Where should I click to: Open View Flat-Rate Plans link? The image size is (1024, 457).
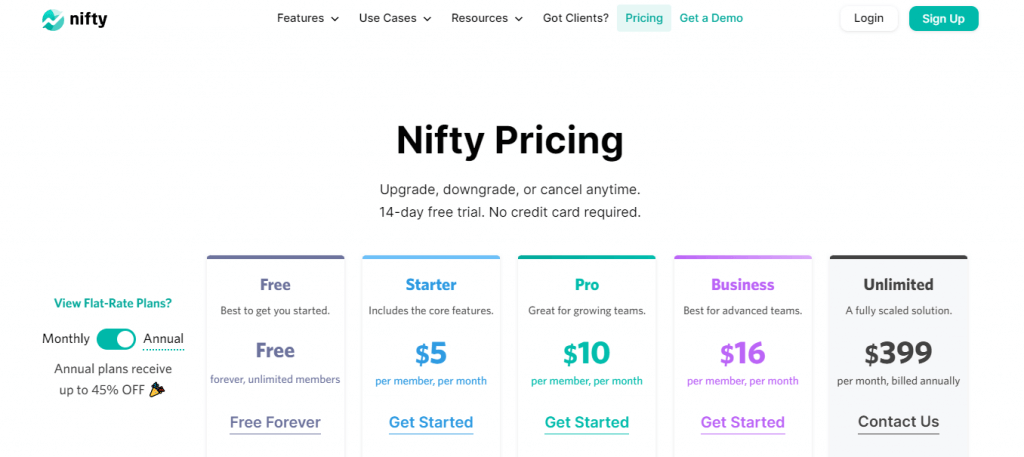113,303
